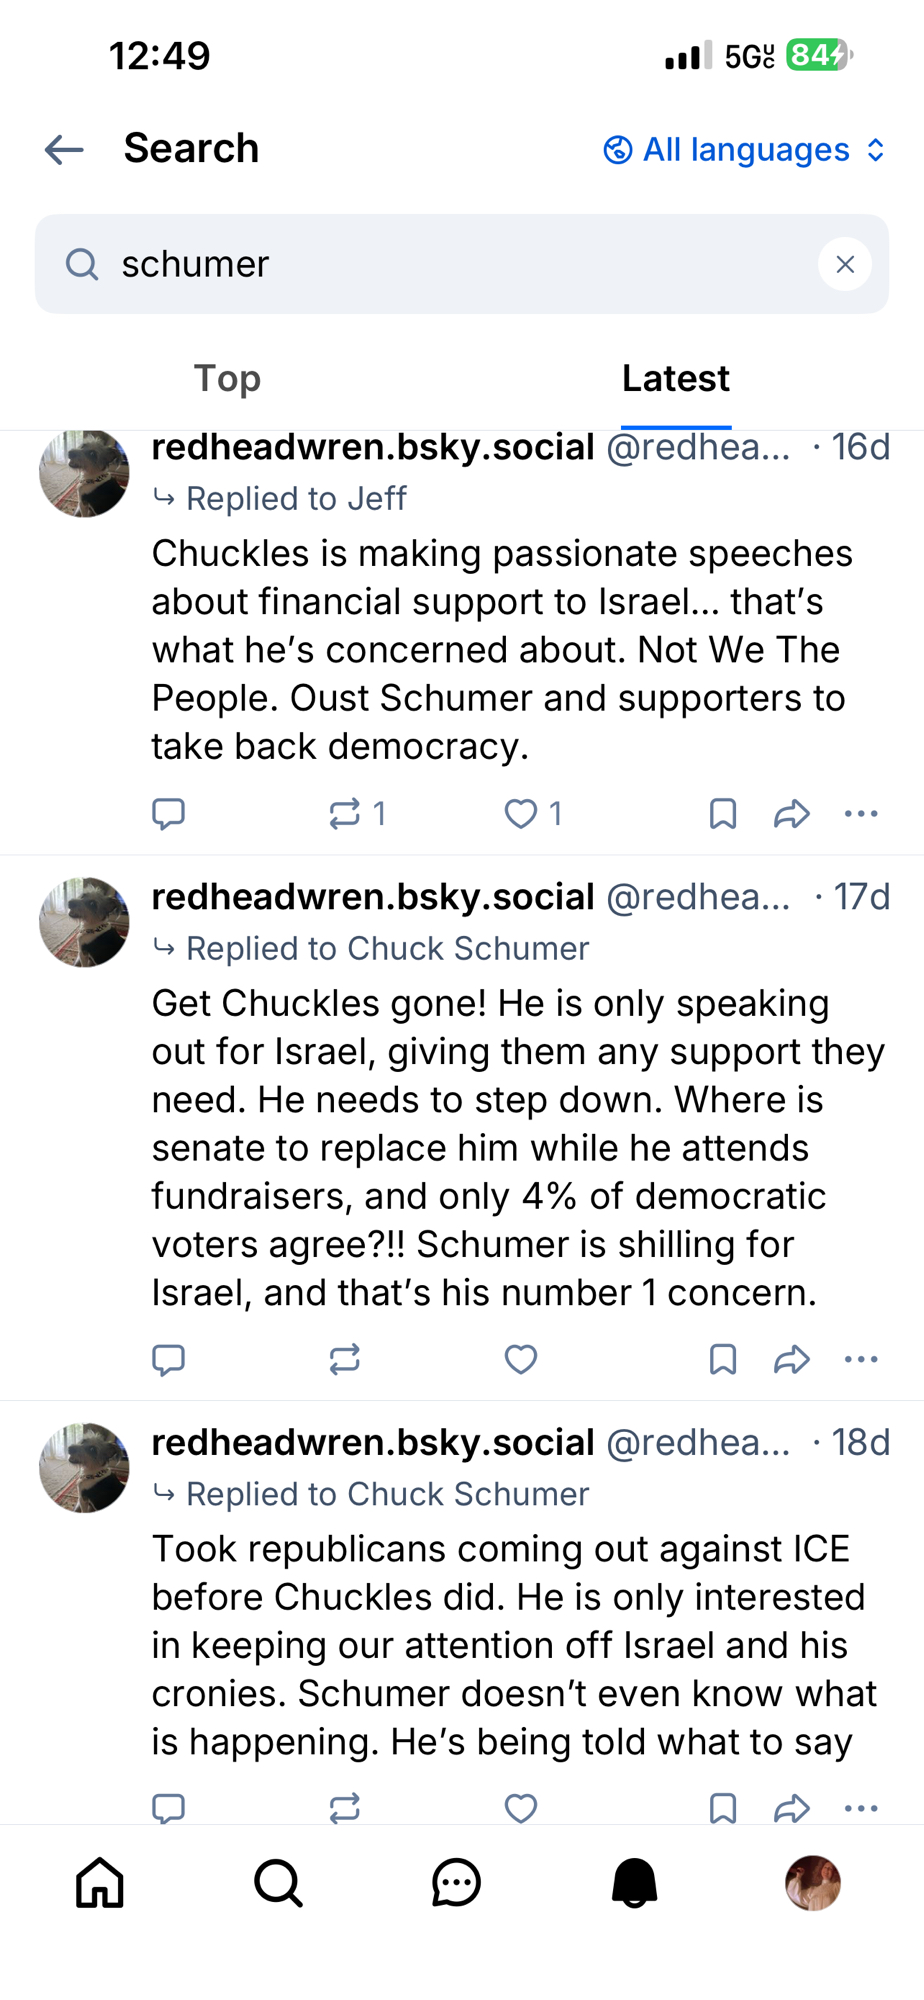Tap the search field containing schumer
The width and height of the screenshot is (924, 2000).
(x=440, y=264)
